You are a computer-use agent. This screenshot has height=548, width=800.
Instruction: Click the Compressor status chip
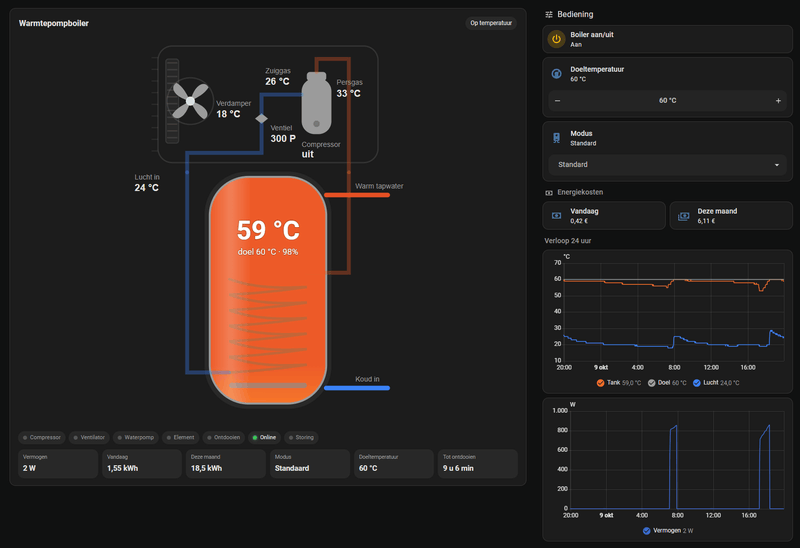click(x=41, y=437)
